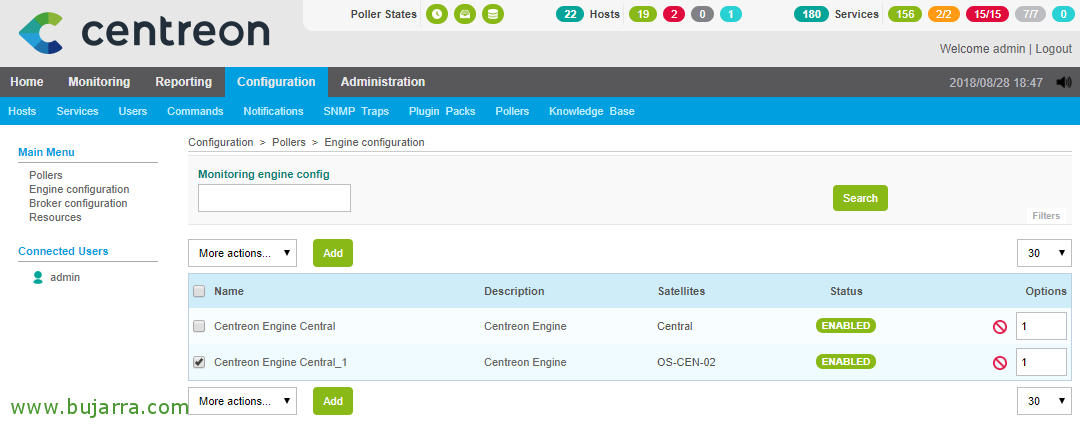Click the Logout link

(x=1053, y=49)
